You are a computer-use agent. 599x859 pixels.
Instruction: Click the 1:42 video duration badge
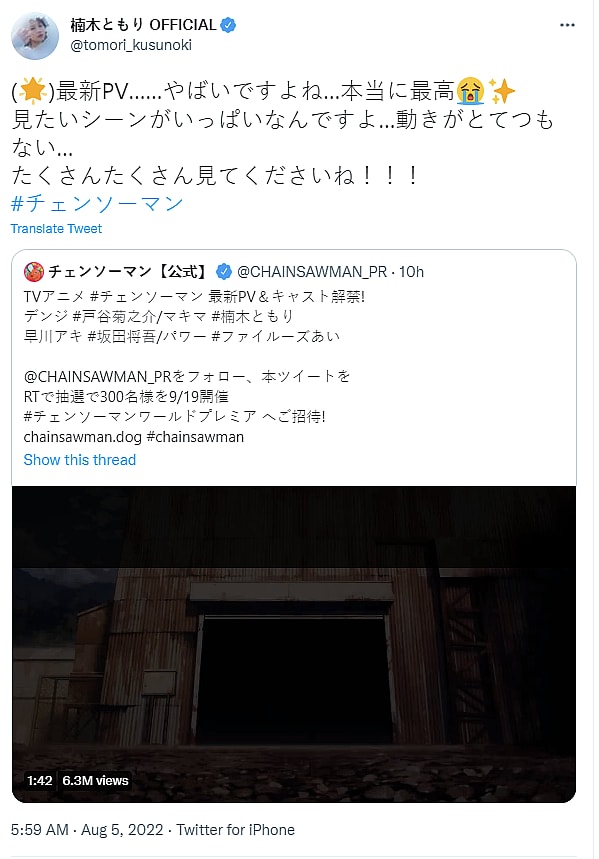(x=39, y=781)
